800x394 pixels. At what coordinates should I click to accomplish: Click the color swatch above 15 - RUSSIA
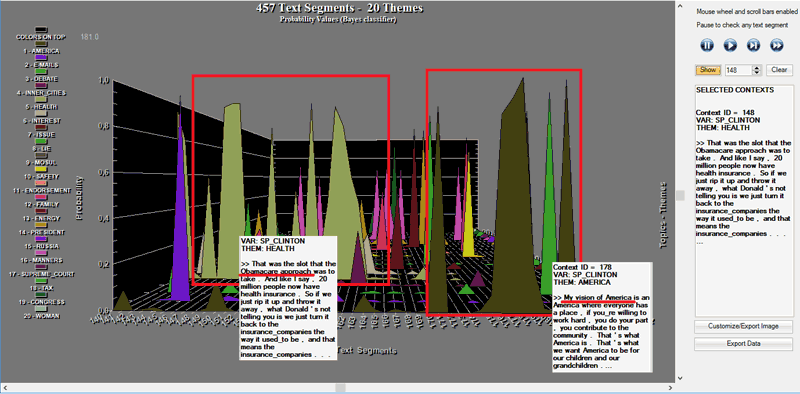[x=42, y=239]
